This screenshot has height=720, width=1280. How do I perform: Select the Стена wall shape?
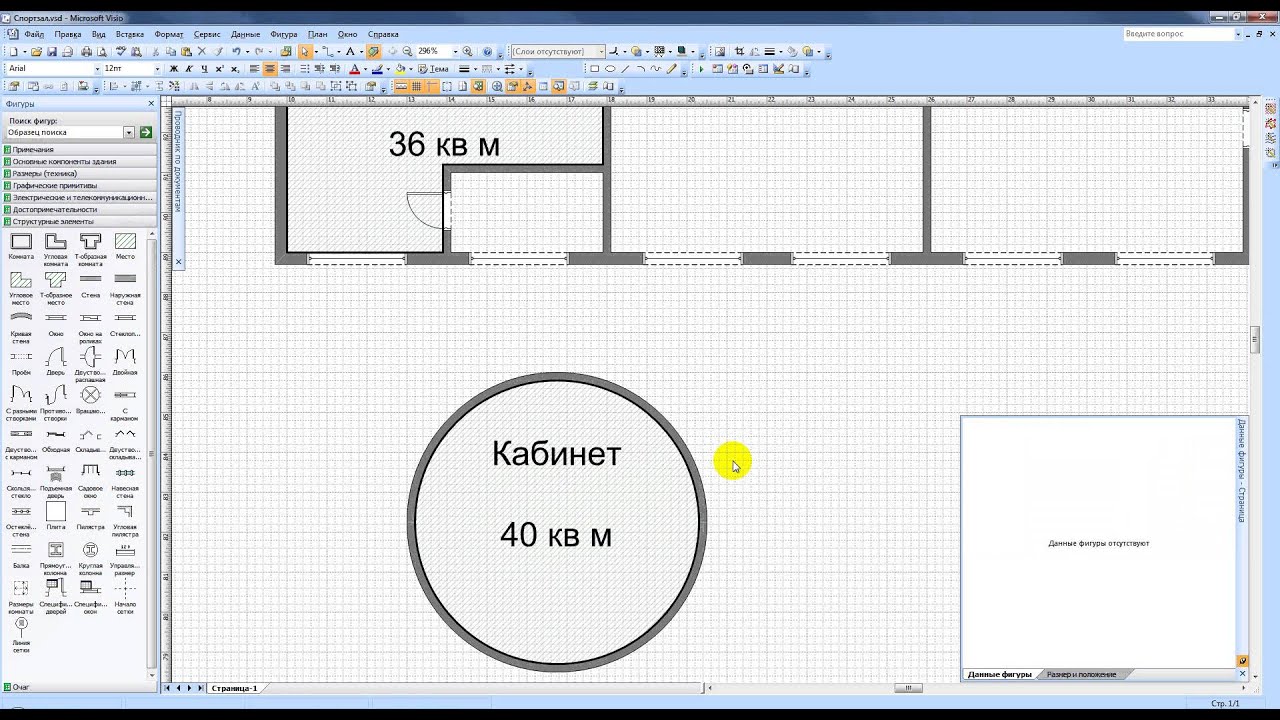click(90, 286)
